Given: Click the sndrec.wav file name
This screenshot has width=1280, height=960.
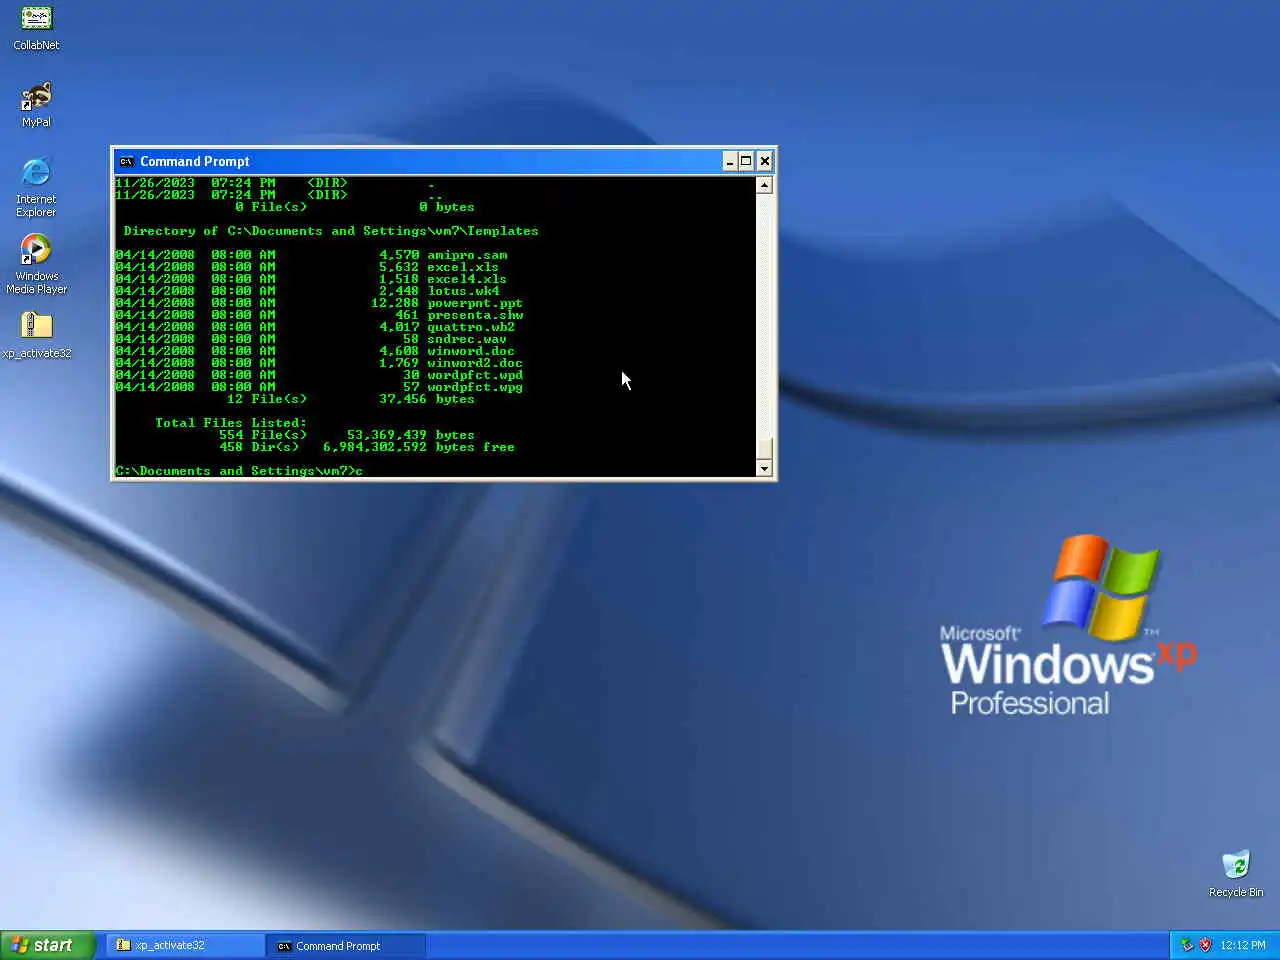Looking at the screenshot, I should tap(467, 339).
